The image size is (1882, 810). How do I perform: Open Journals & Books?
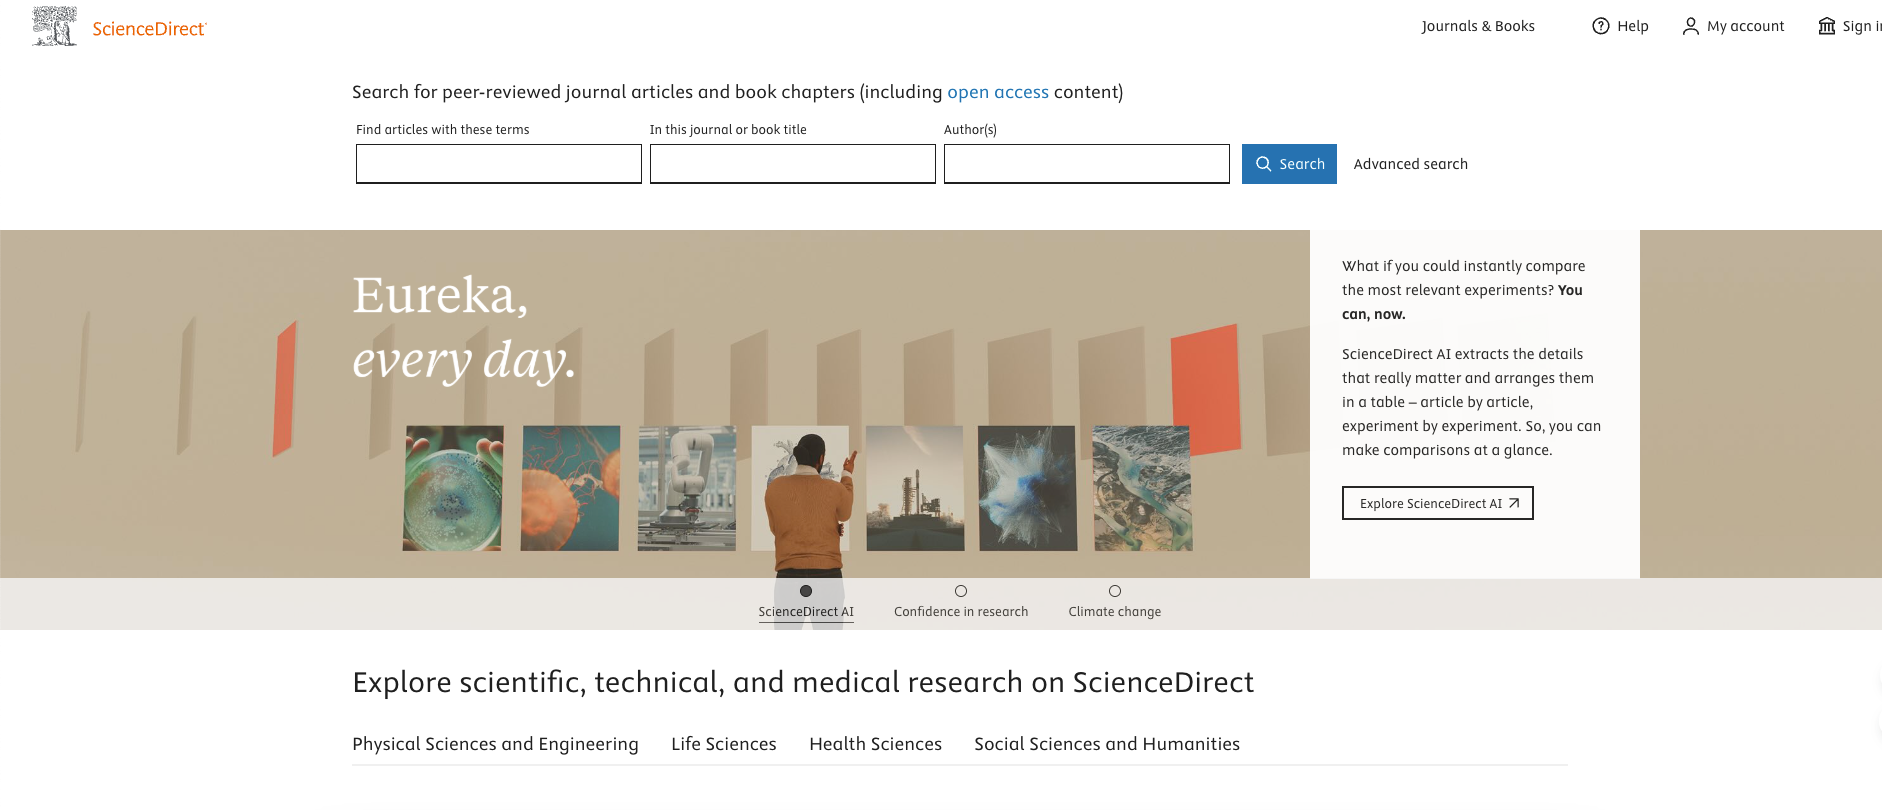1478,26
